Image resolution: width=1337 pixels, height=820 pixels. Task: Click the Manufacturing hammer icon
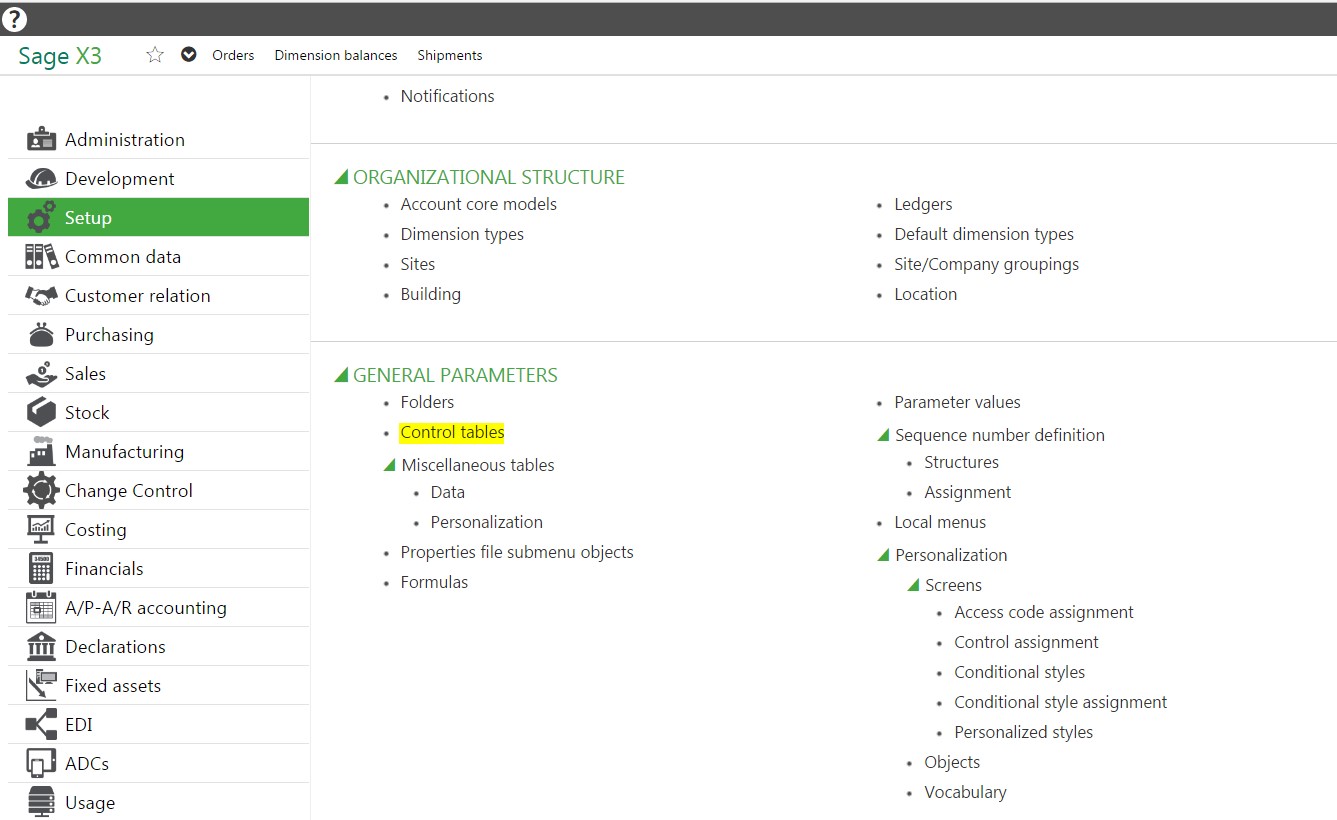point(41,451)
